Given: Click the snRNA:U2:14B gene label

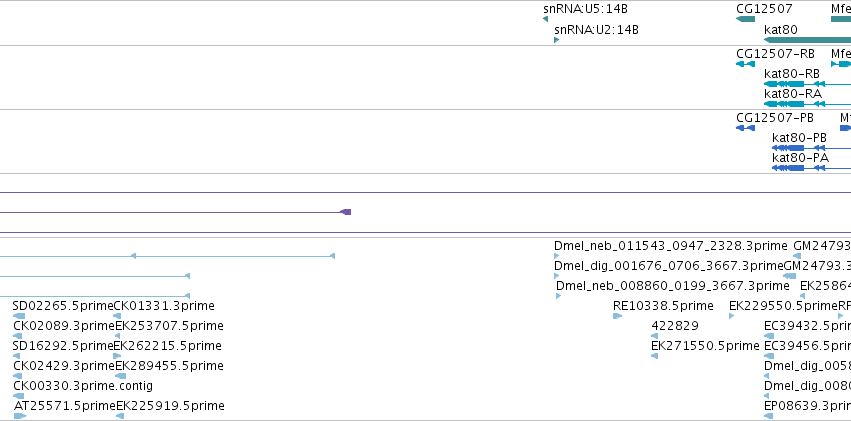Looking at the screenshot, I should (596, 29).
